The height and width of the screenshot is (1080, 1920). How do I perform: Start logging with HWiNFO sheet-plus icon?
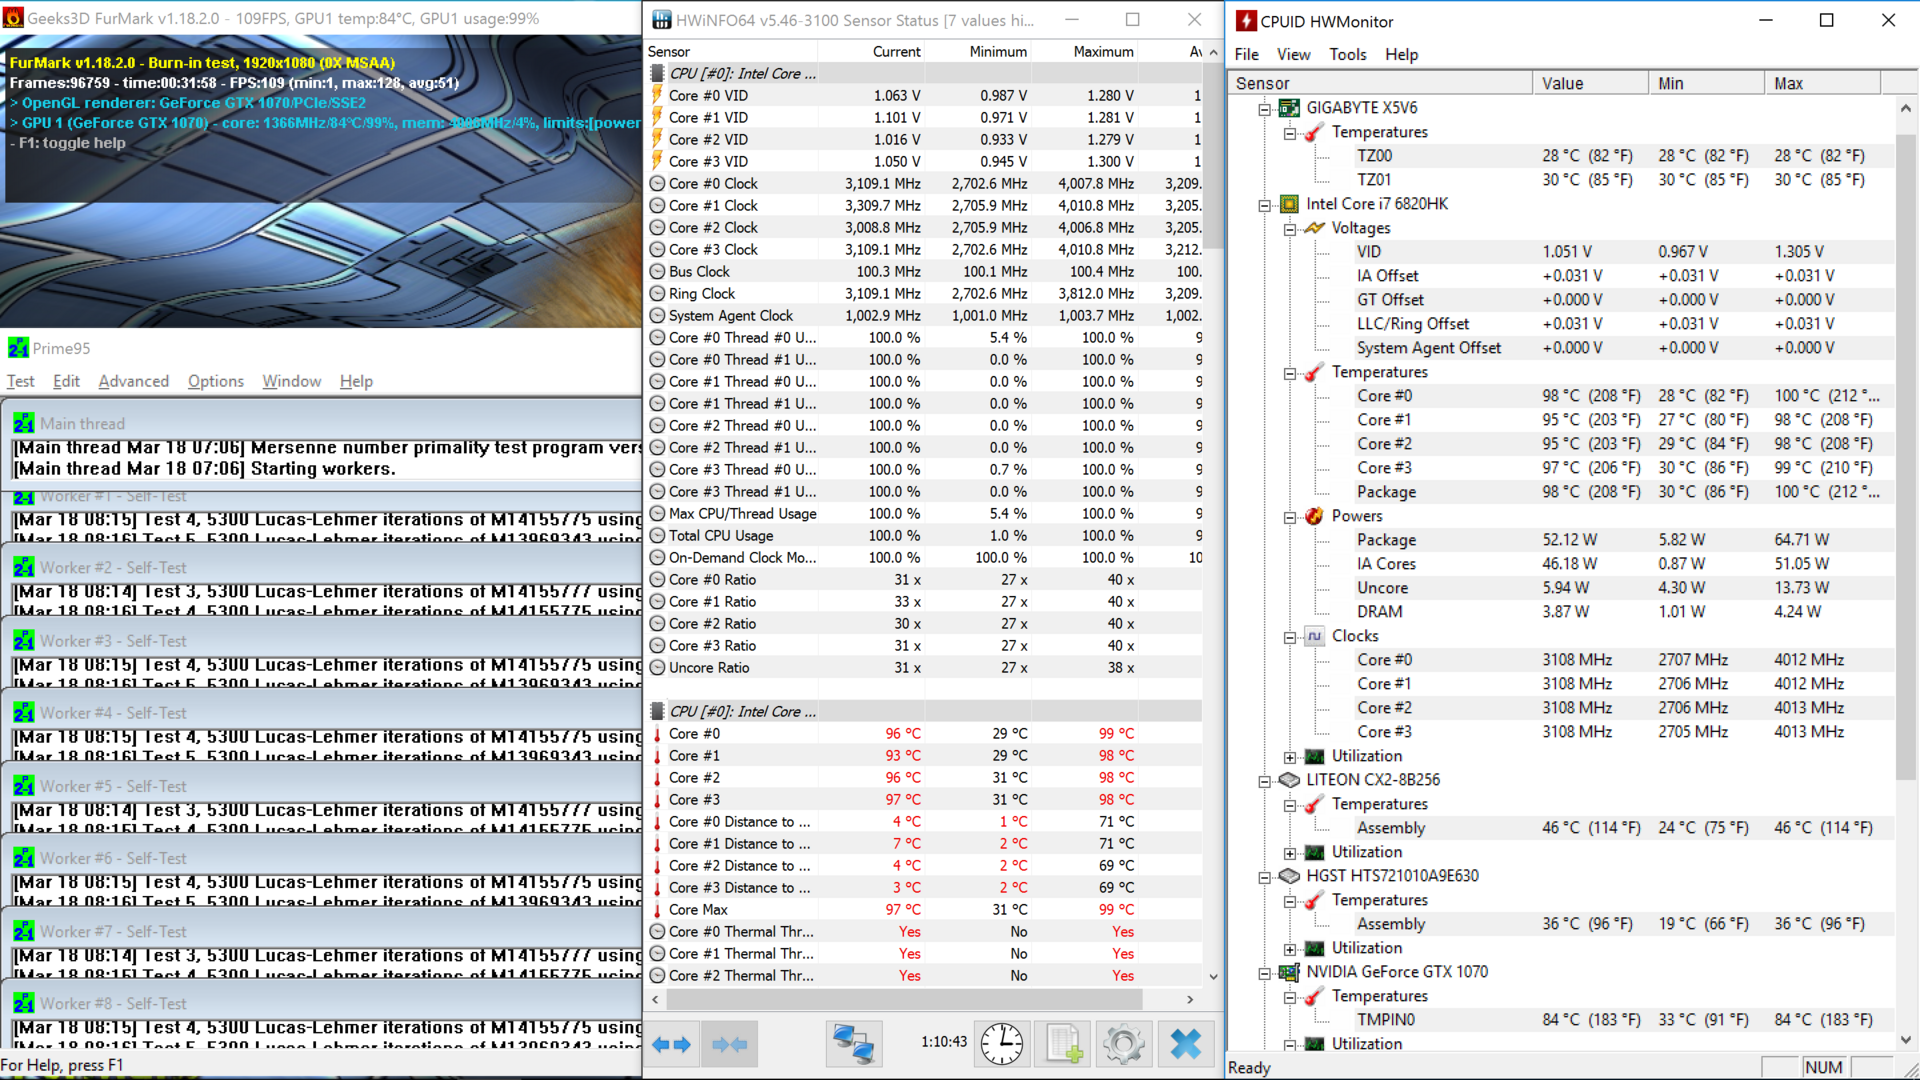[x=1063, y=1044]
